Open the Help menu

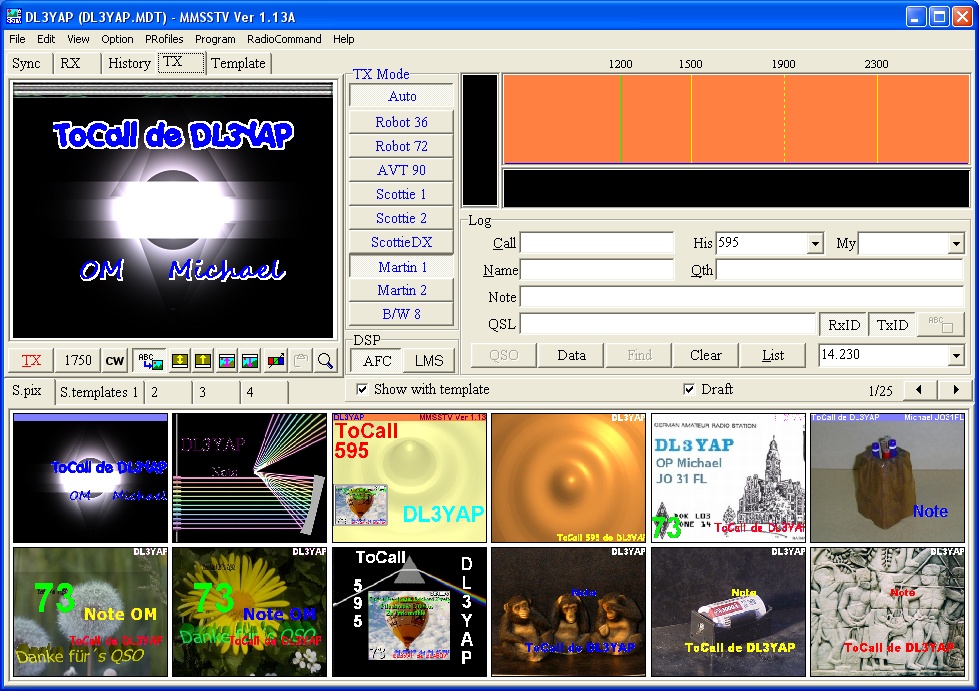point(343,39)
